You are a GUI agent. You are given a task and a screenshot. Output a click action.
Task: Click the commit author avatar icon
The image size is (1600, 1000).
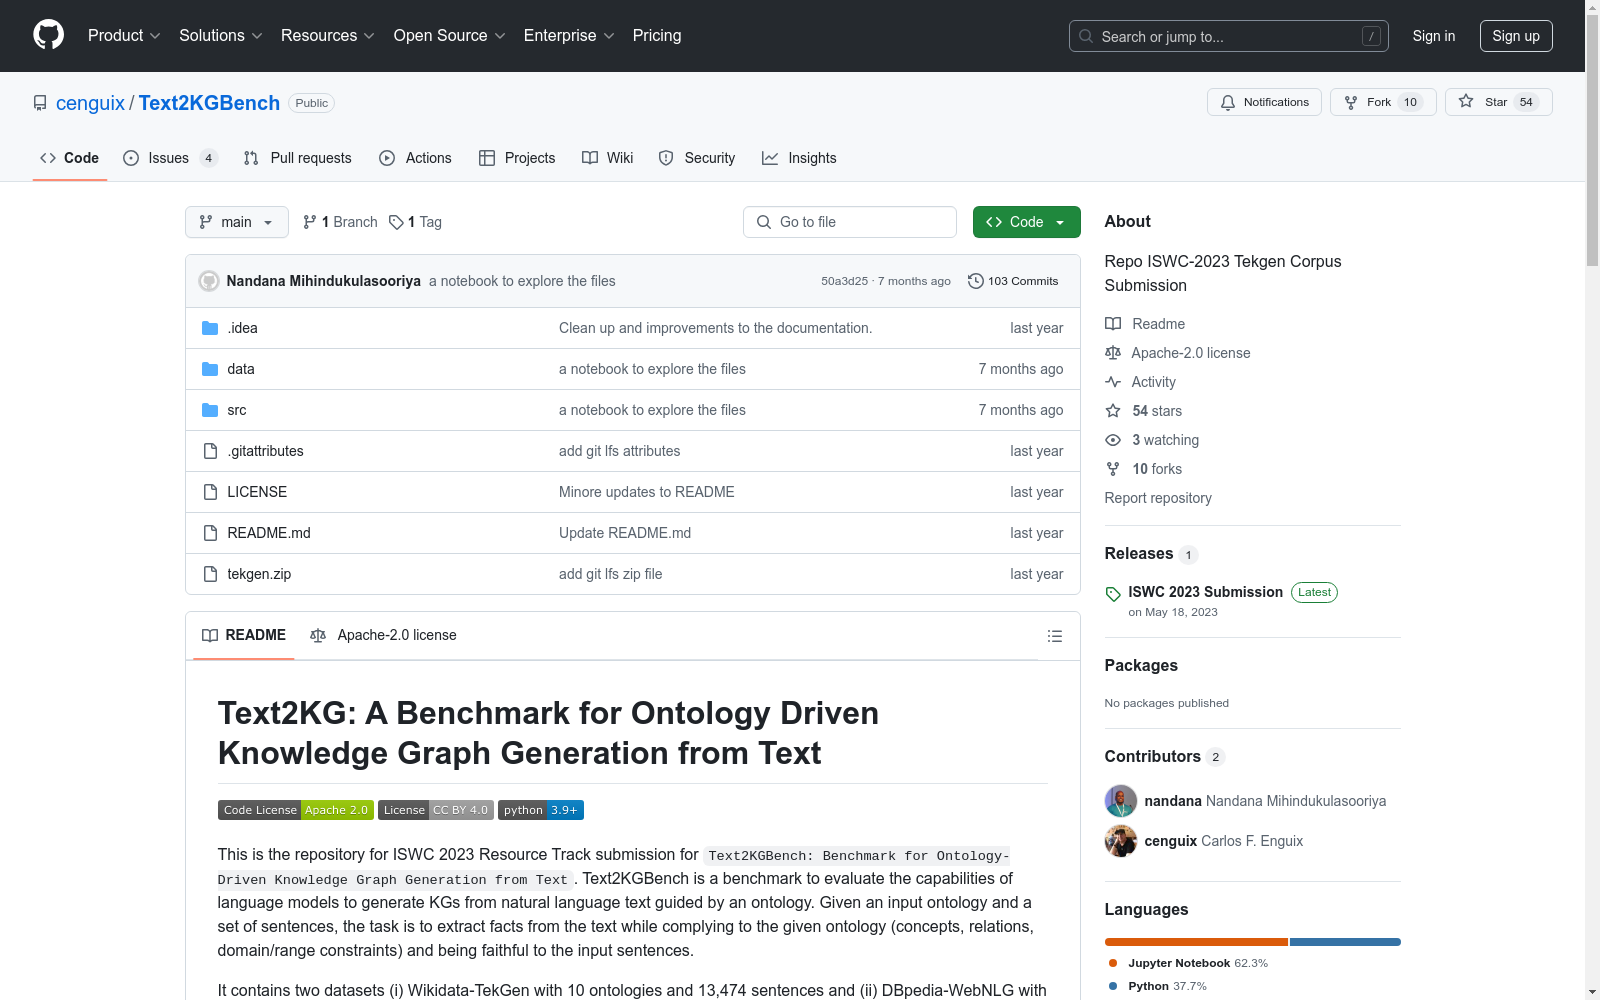click(x=209, y=281)
